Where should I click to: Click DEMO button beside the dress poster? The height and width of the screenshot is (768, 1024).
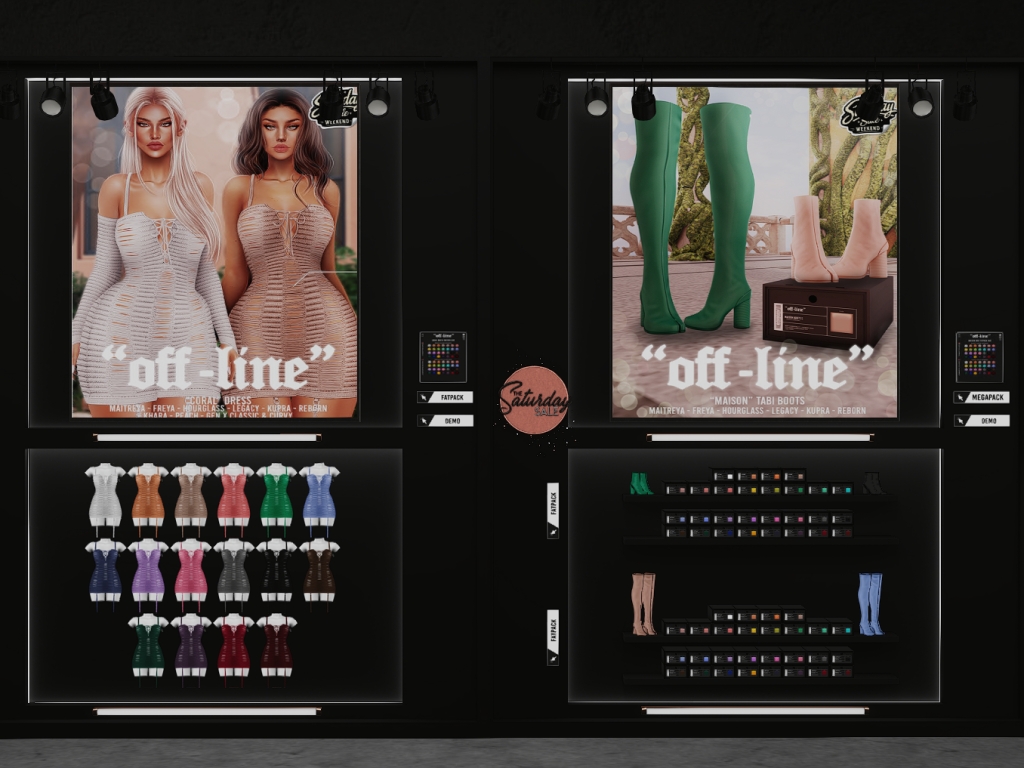pos(445,421)
